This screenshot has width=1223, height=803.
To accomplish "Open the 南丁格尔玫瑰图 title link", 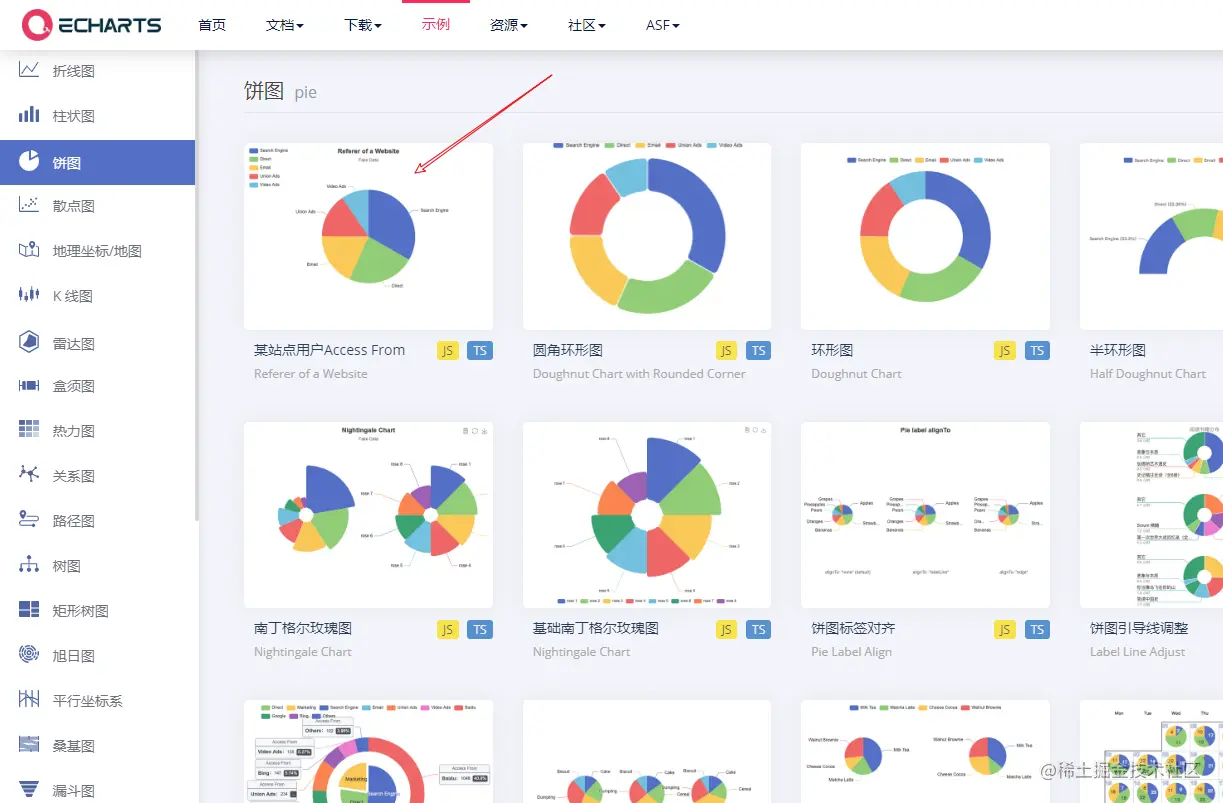I will pos(303,628).
